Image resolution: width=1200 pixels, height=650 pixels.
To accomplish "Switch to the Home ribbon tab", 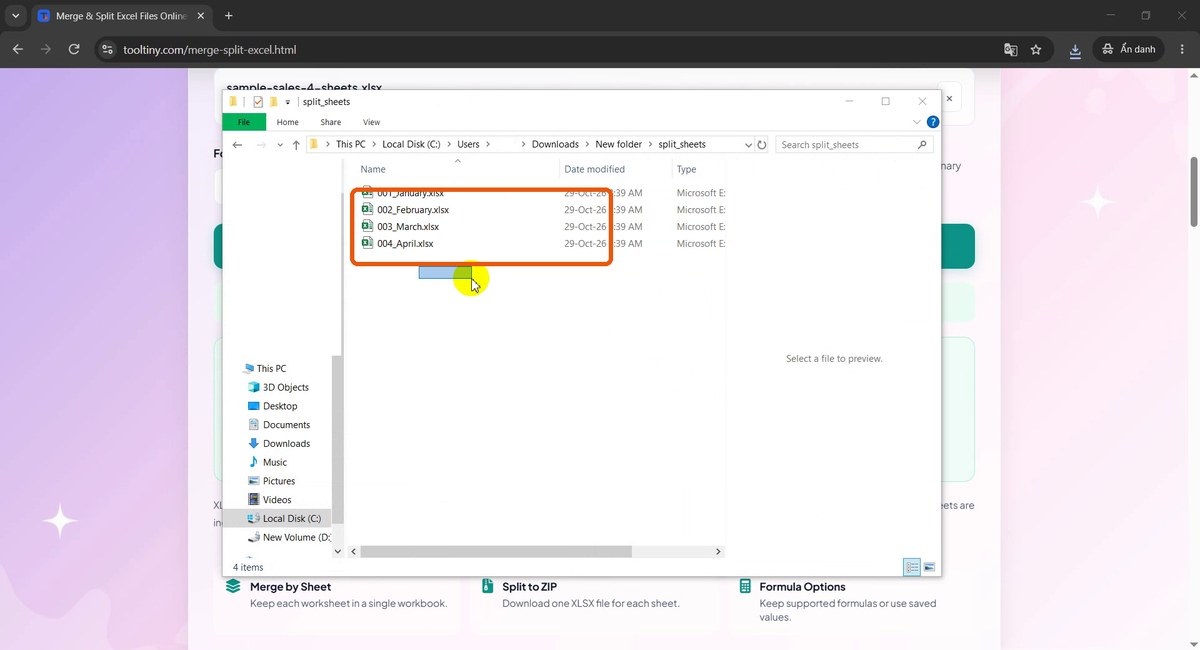I will 287,122.
